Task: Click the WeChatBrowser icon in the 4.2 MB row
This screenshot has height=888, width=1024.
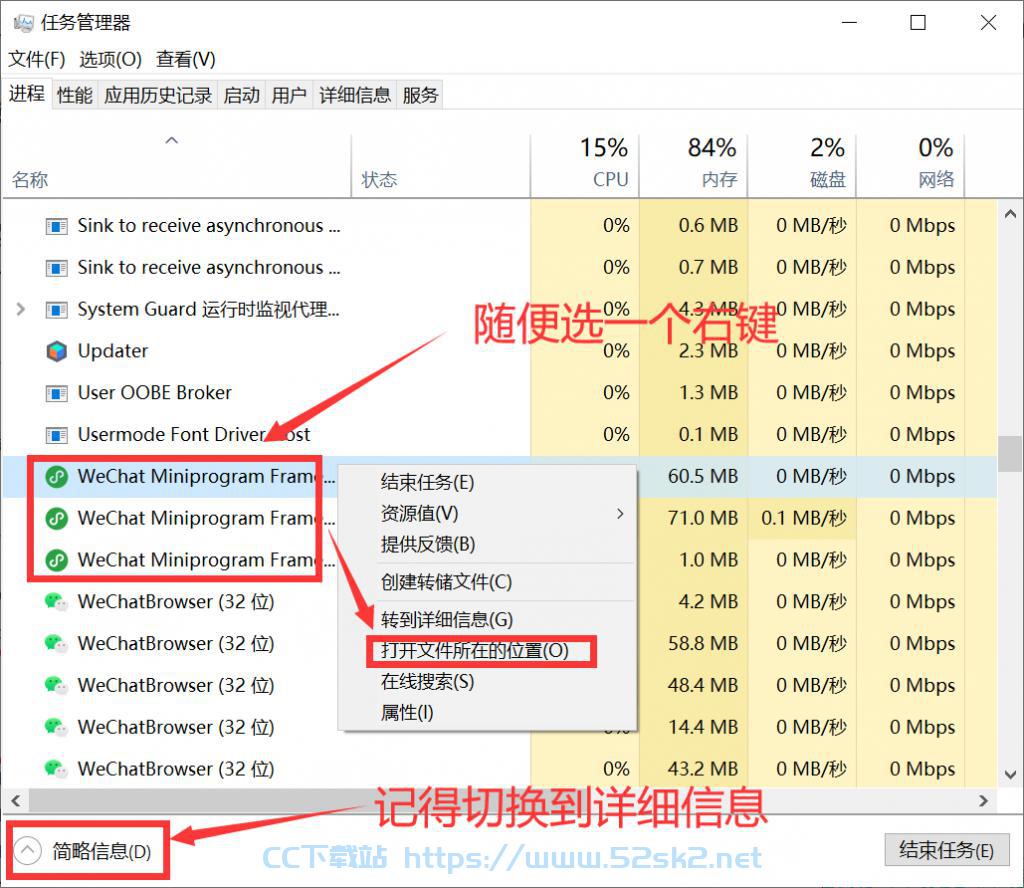Action: (x=56, y=601)
